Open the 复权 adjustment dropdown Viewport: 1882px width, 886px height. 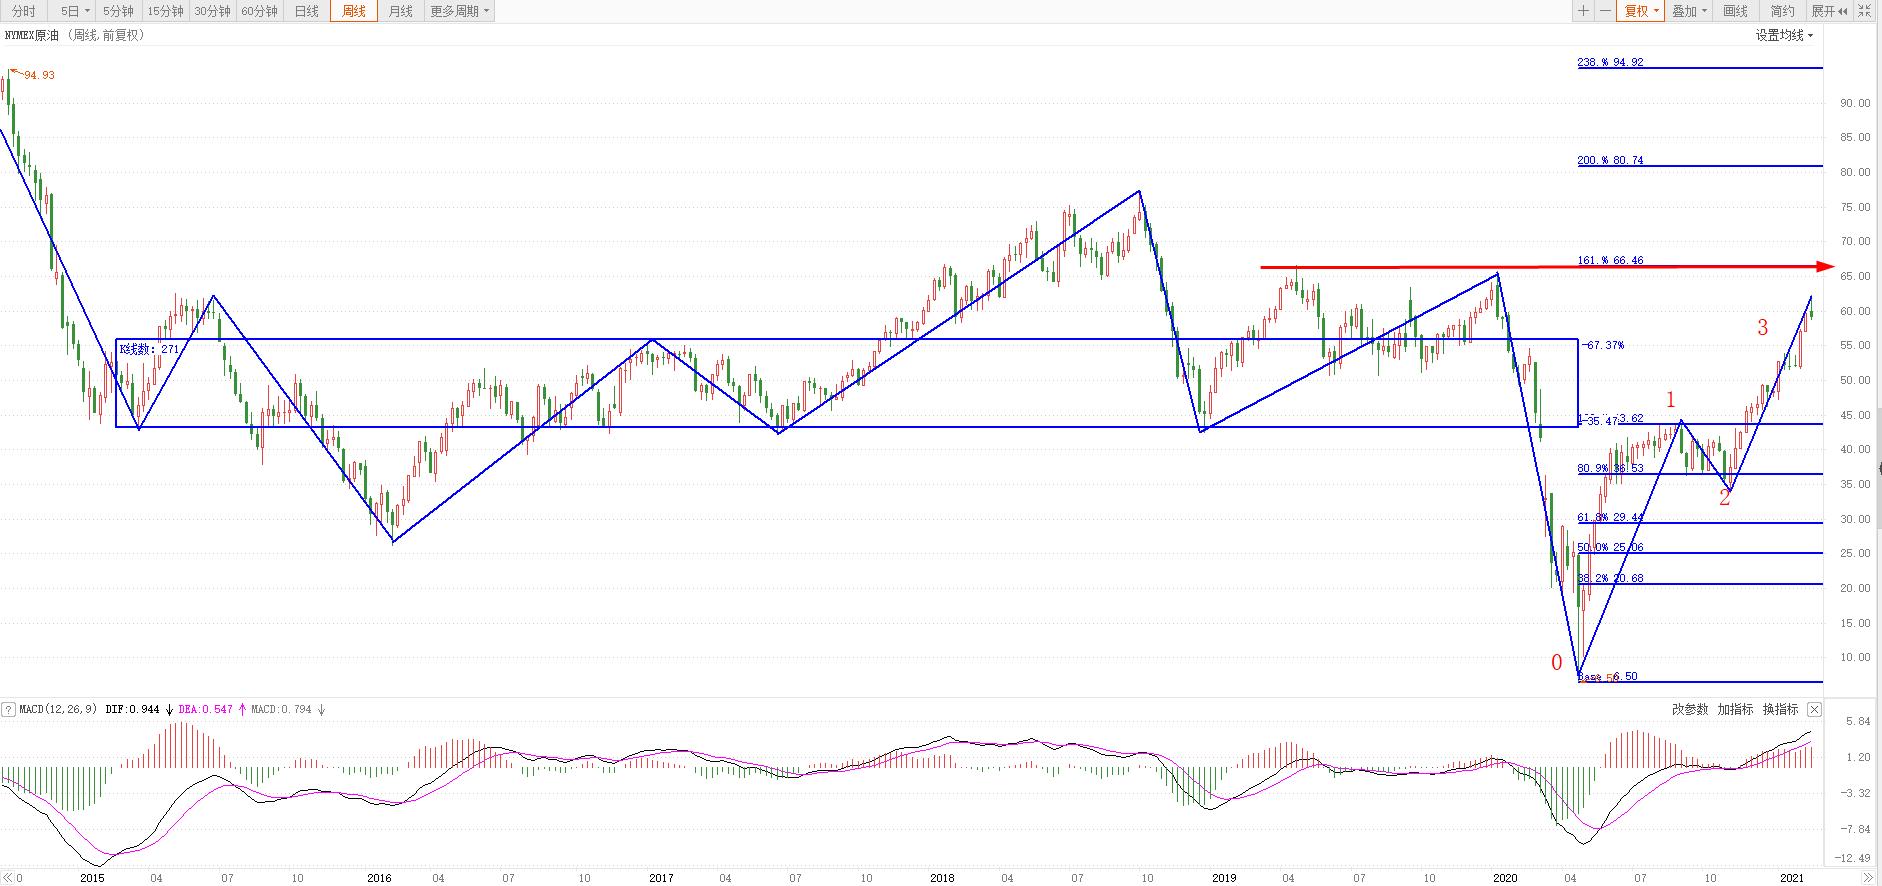[x=1641, y=11]
